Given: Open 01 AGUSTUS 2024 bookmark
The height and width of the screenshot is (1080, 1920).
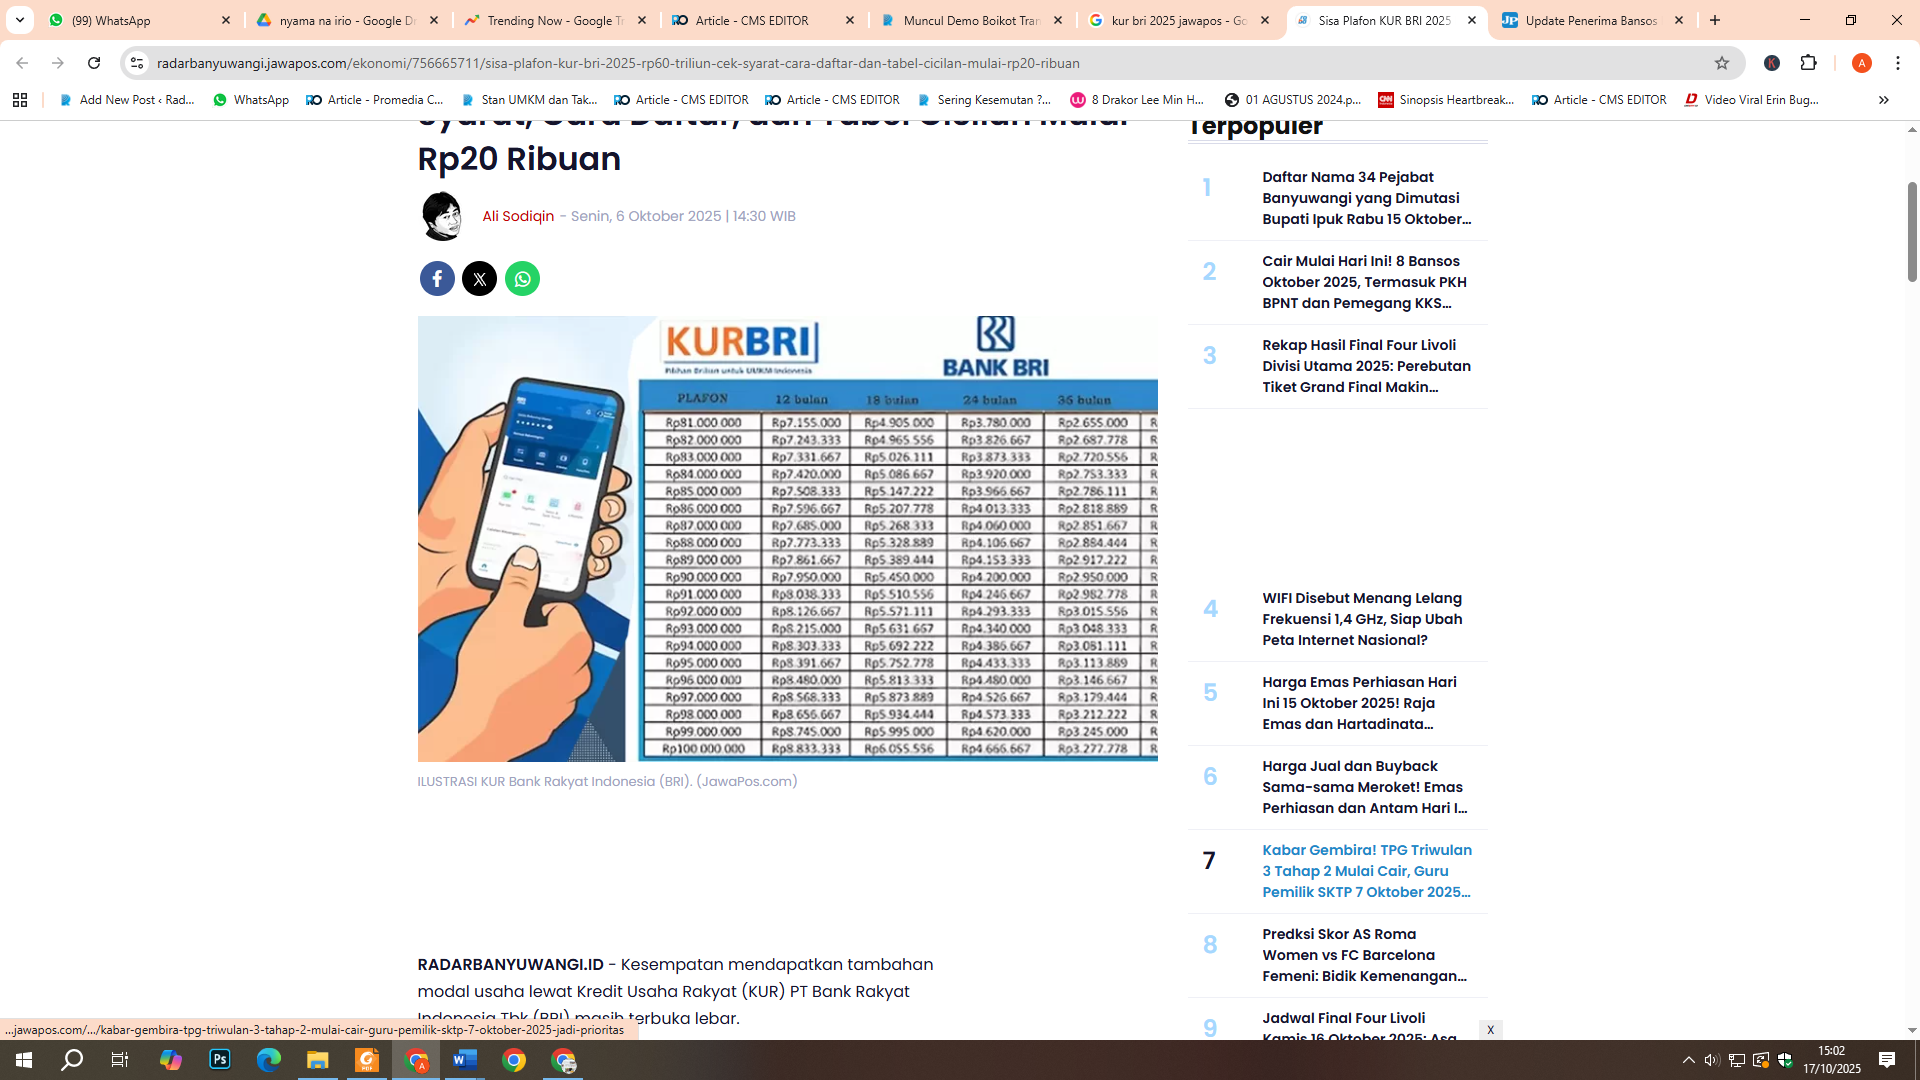Looking at the screenshot, I should click(x=1293, y=100).
